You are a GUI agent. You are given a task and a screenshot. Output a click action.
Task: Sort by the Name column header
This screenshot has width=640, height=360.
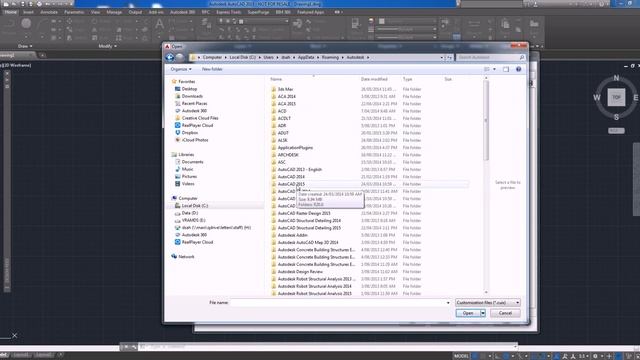click(x=276, y=79)
